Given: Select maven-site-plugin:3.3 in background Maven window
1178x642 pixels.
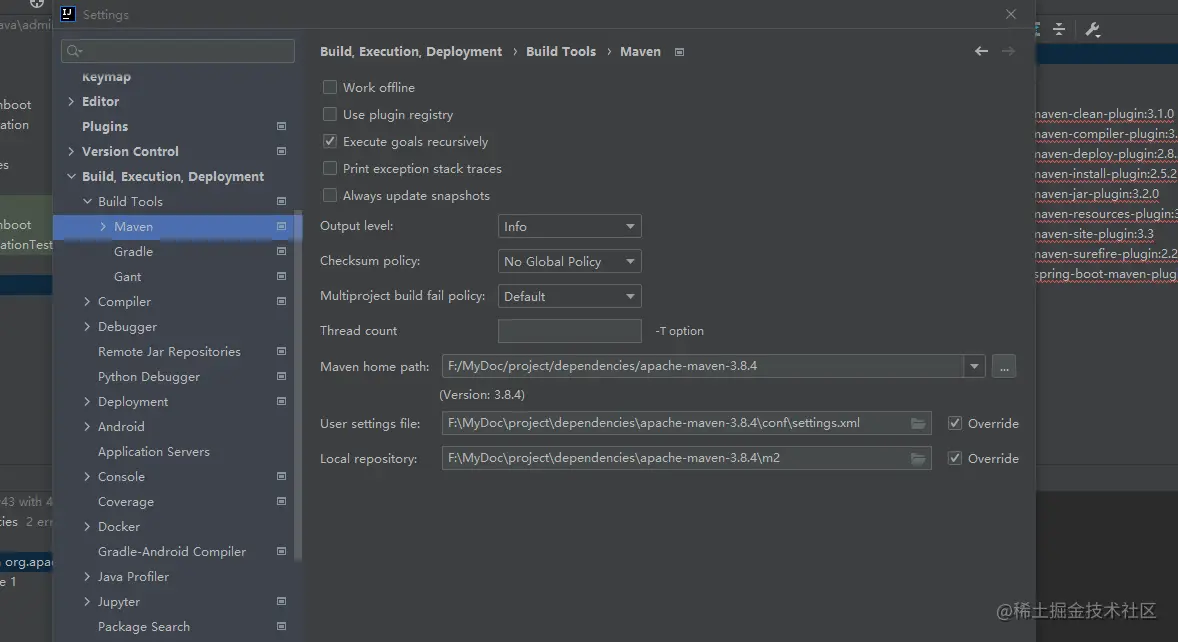Looking at the screenshot, I should [x=1094, y=234].
